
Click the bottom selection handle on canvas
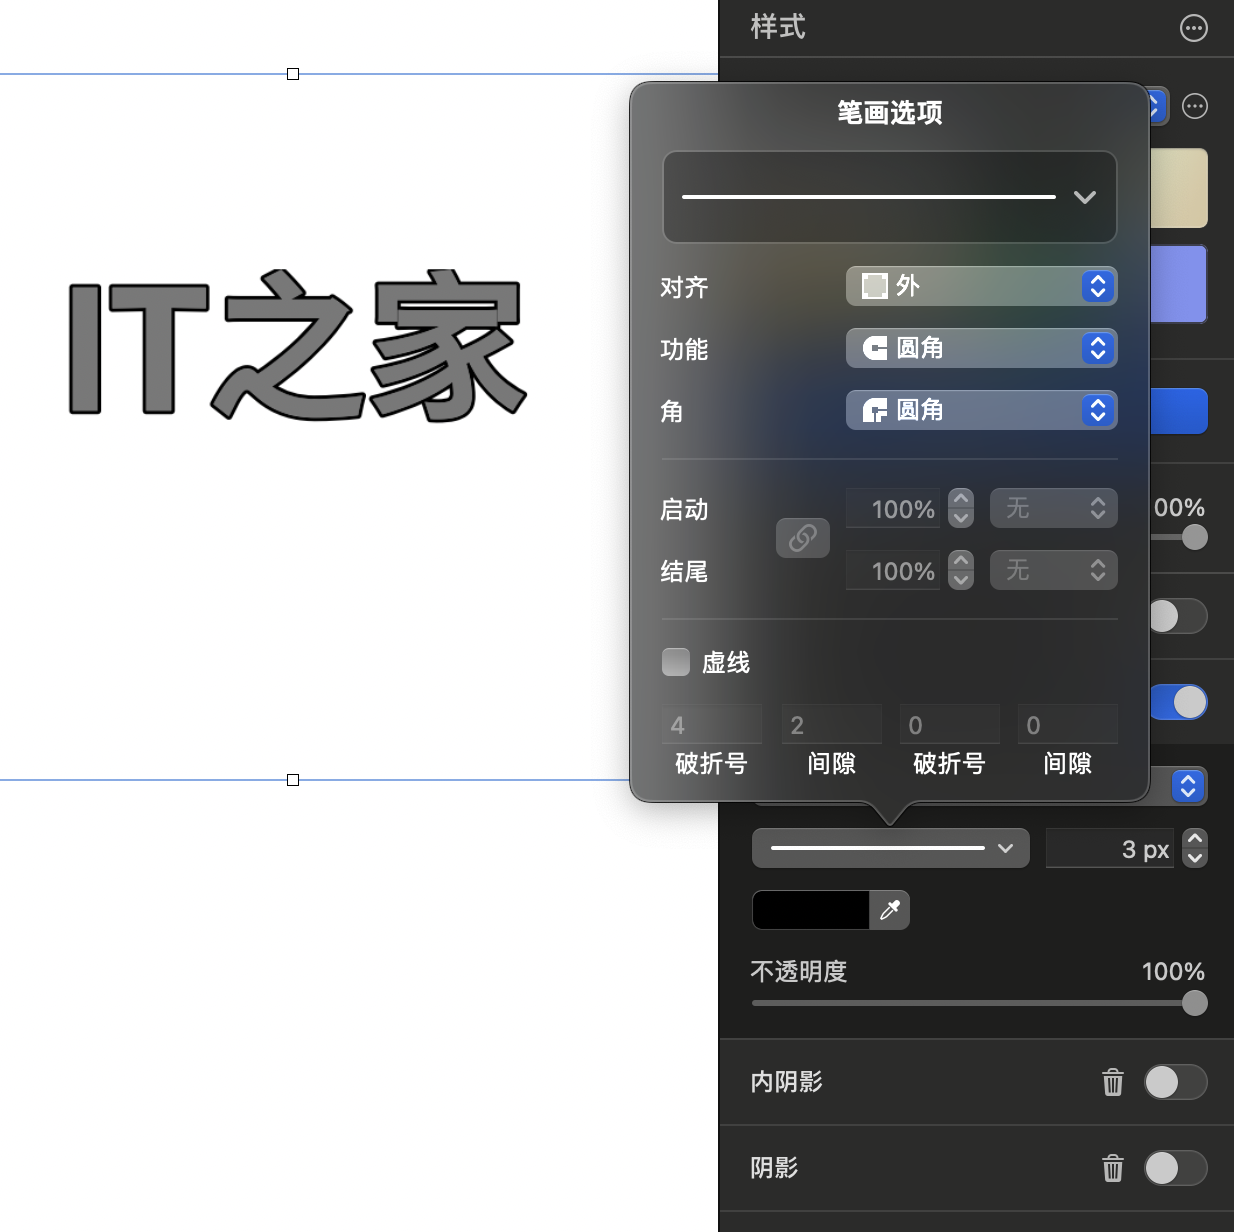[293, 780]
